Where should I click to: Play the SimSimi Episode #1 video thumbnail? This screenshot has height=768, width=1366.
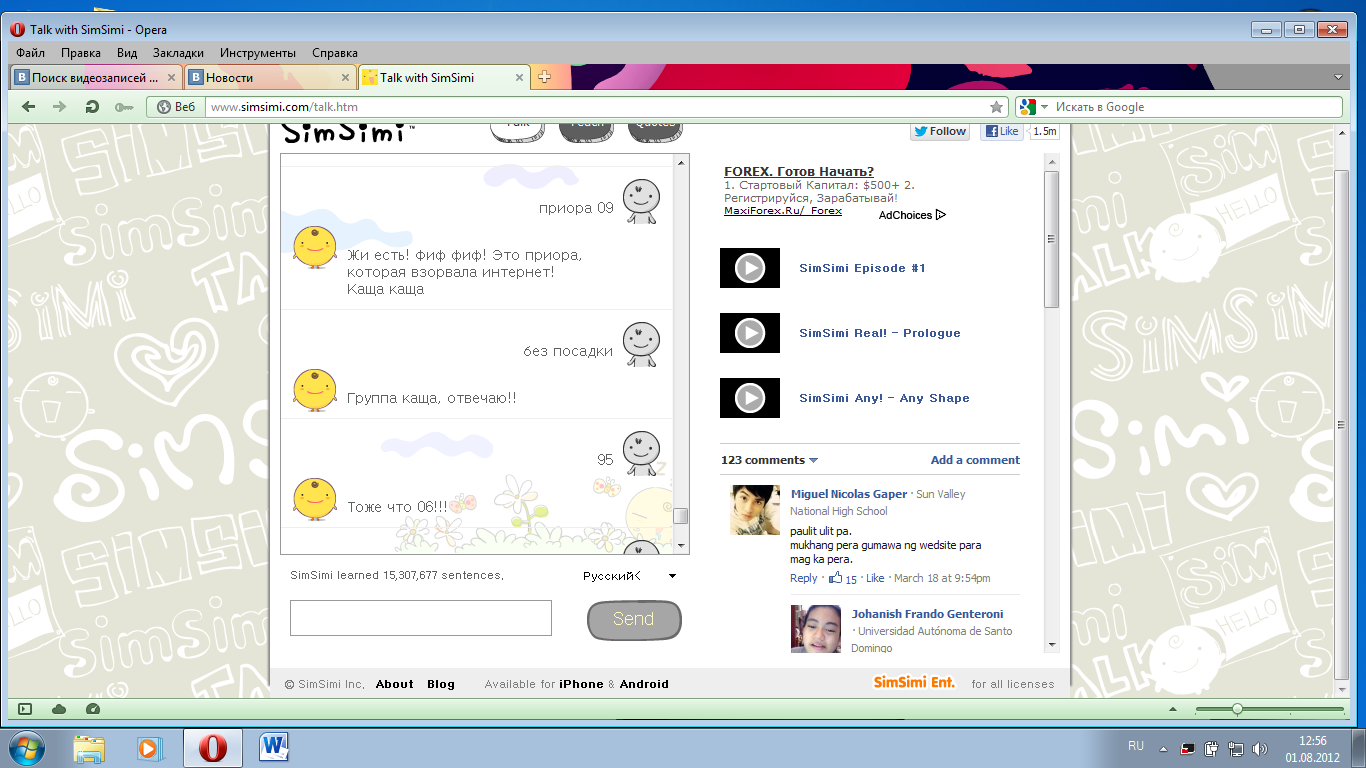pyautogui.click(x=750, y=268)
